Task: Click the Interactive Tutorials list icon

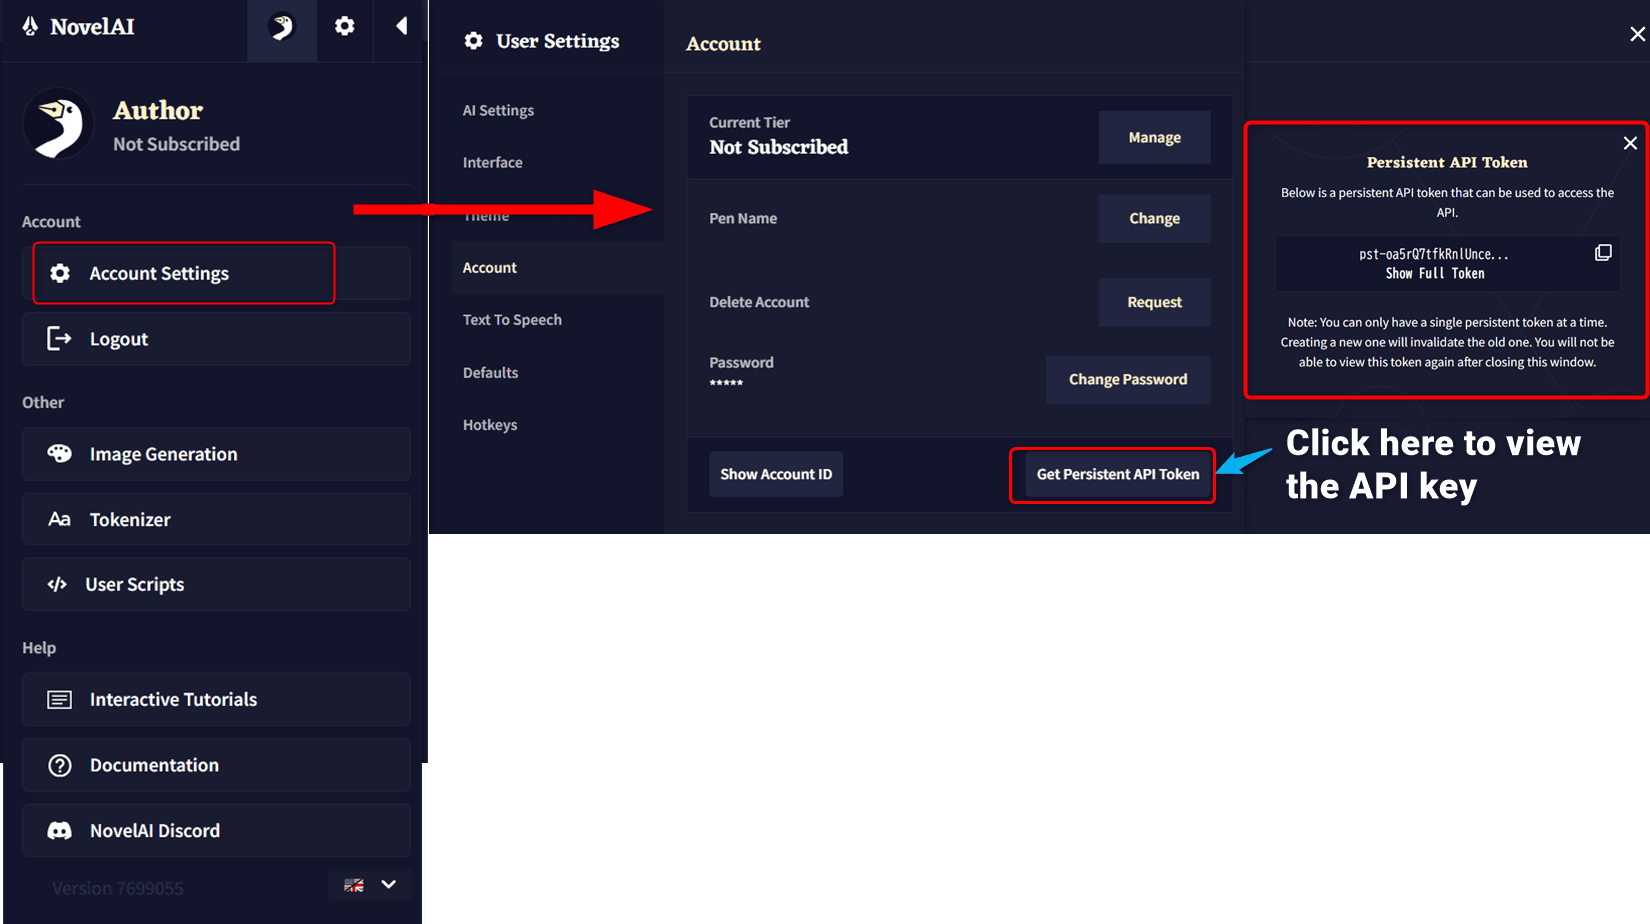Action: pos(60,699)
